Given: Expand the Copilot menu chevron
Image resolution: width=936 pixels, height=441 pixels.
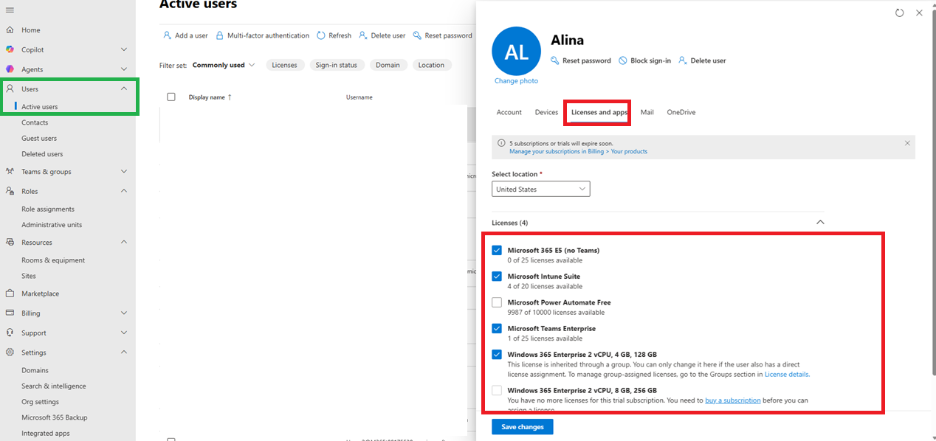Looking at the screenshot, I should pyautogui.click(x=124, y=50).
